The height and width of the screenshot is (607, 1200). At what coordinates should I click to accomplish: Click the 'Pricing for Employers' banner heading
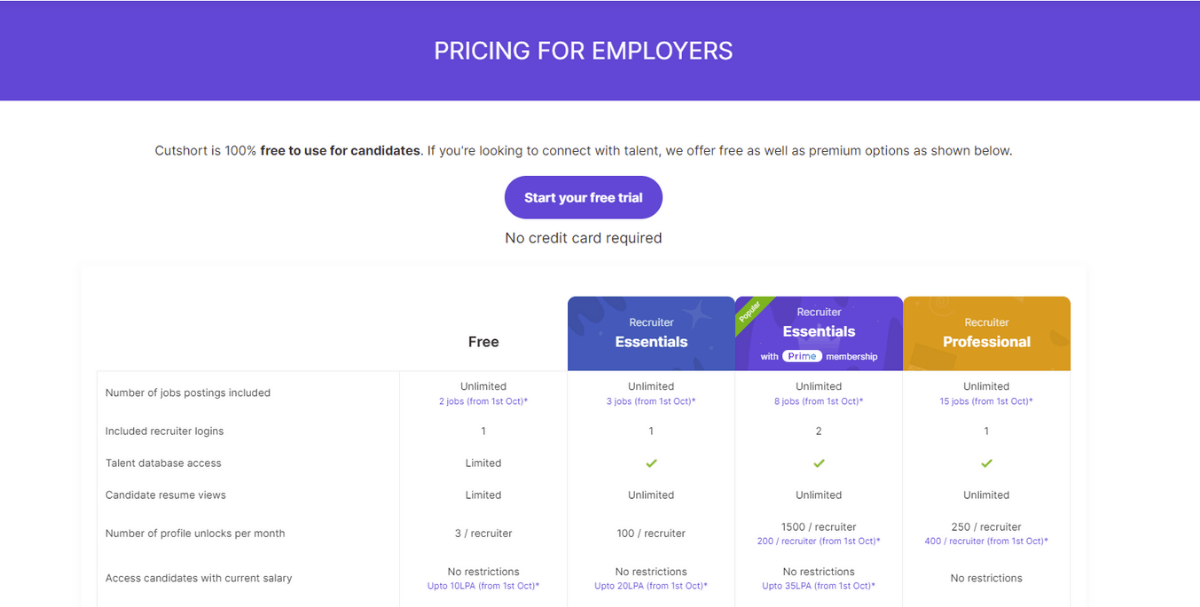point(583,51)
